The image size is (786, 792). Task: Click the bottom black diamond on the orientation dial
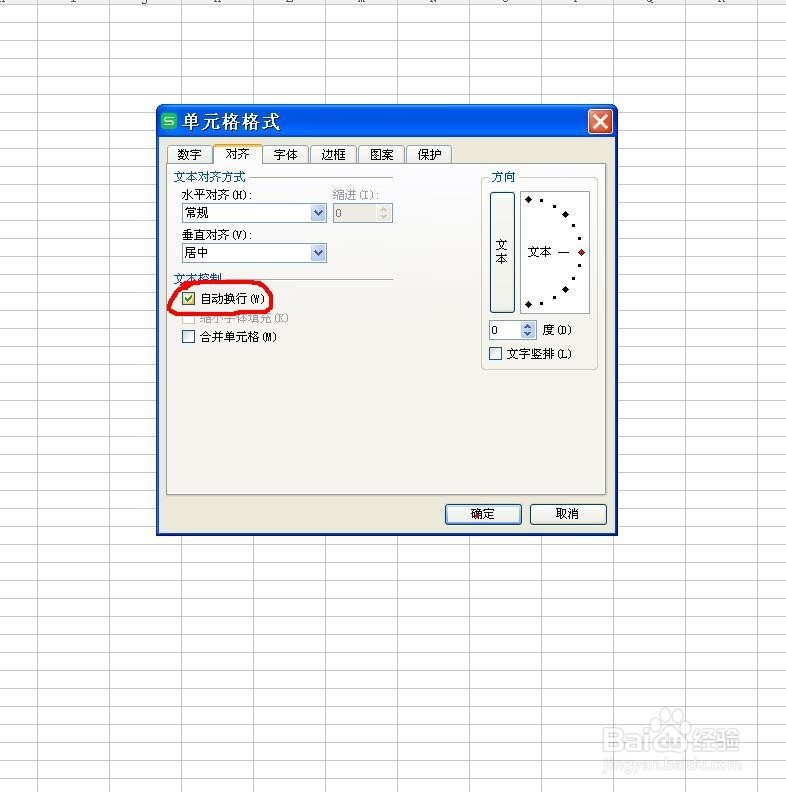(x=528, y=304)
